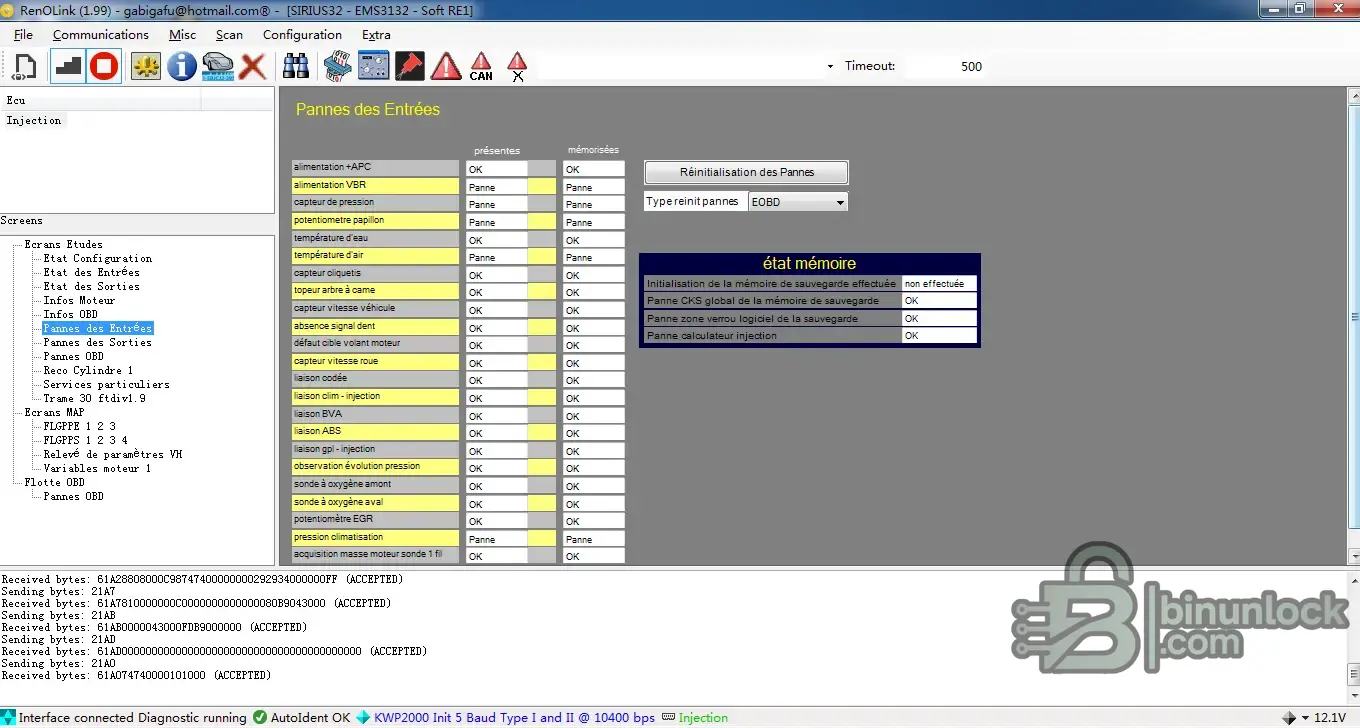This screenshot has height=728, width=1360.
Task: Open the Misc menu
Action: 183,35
